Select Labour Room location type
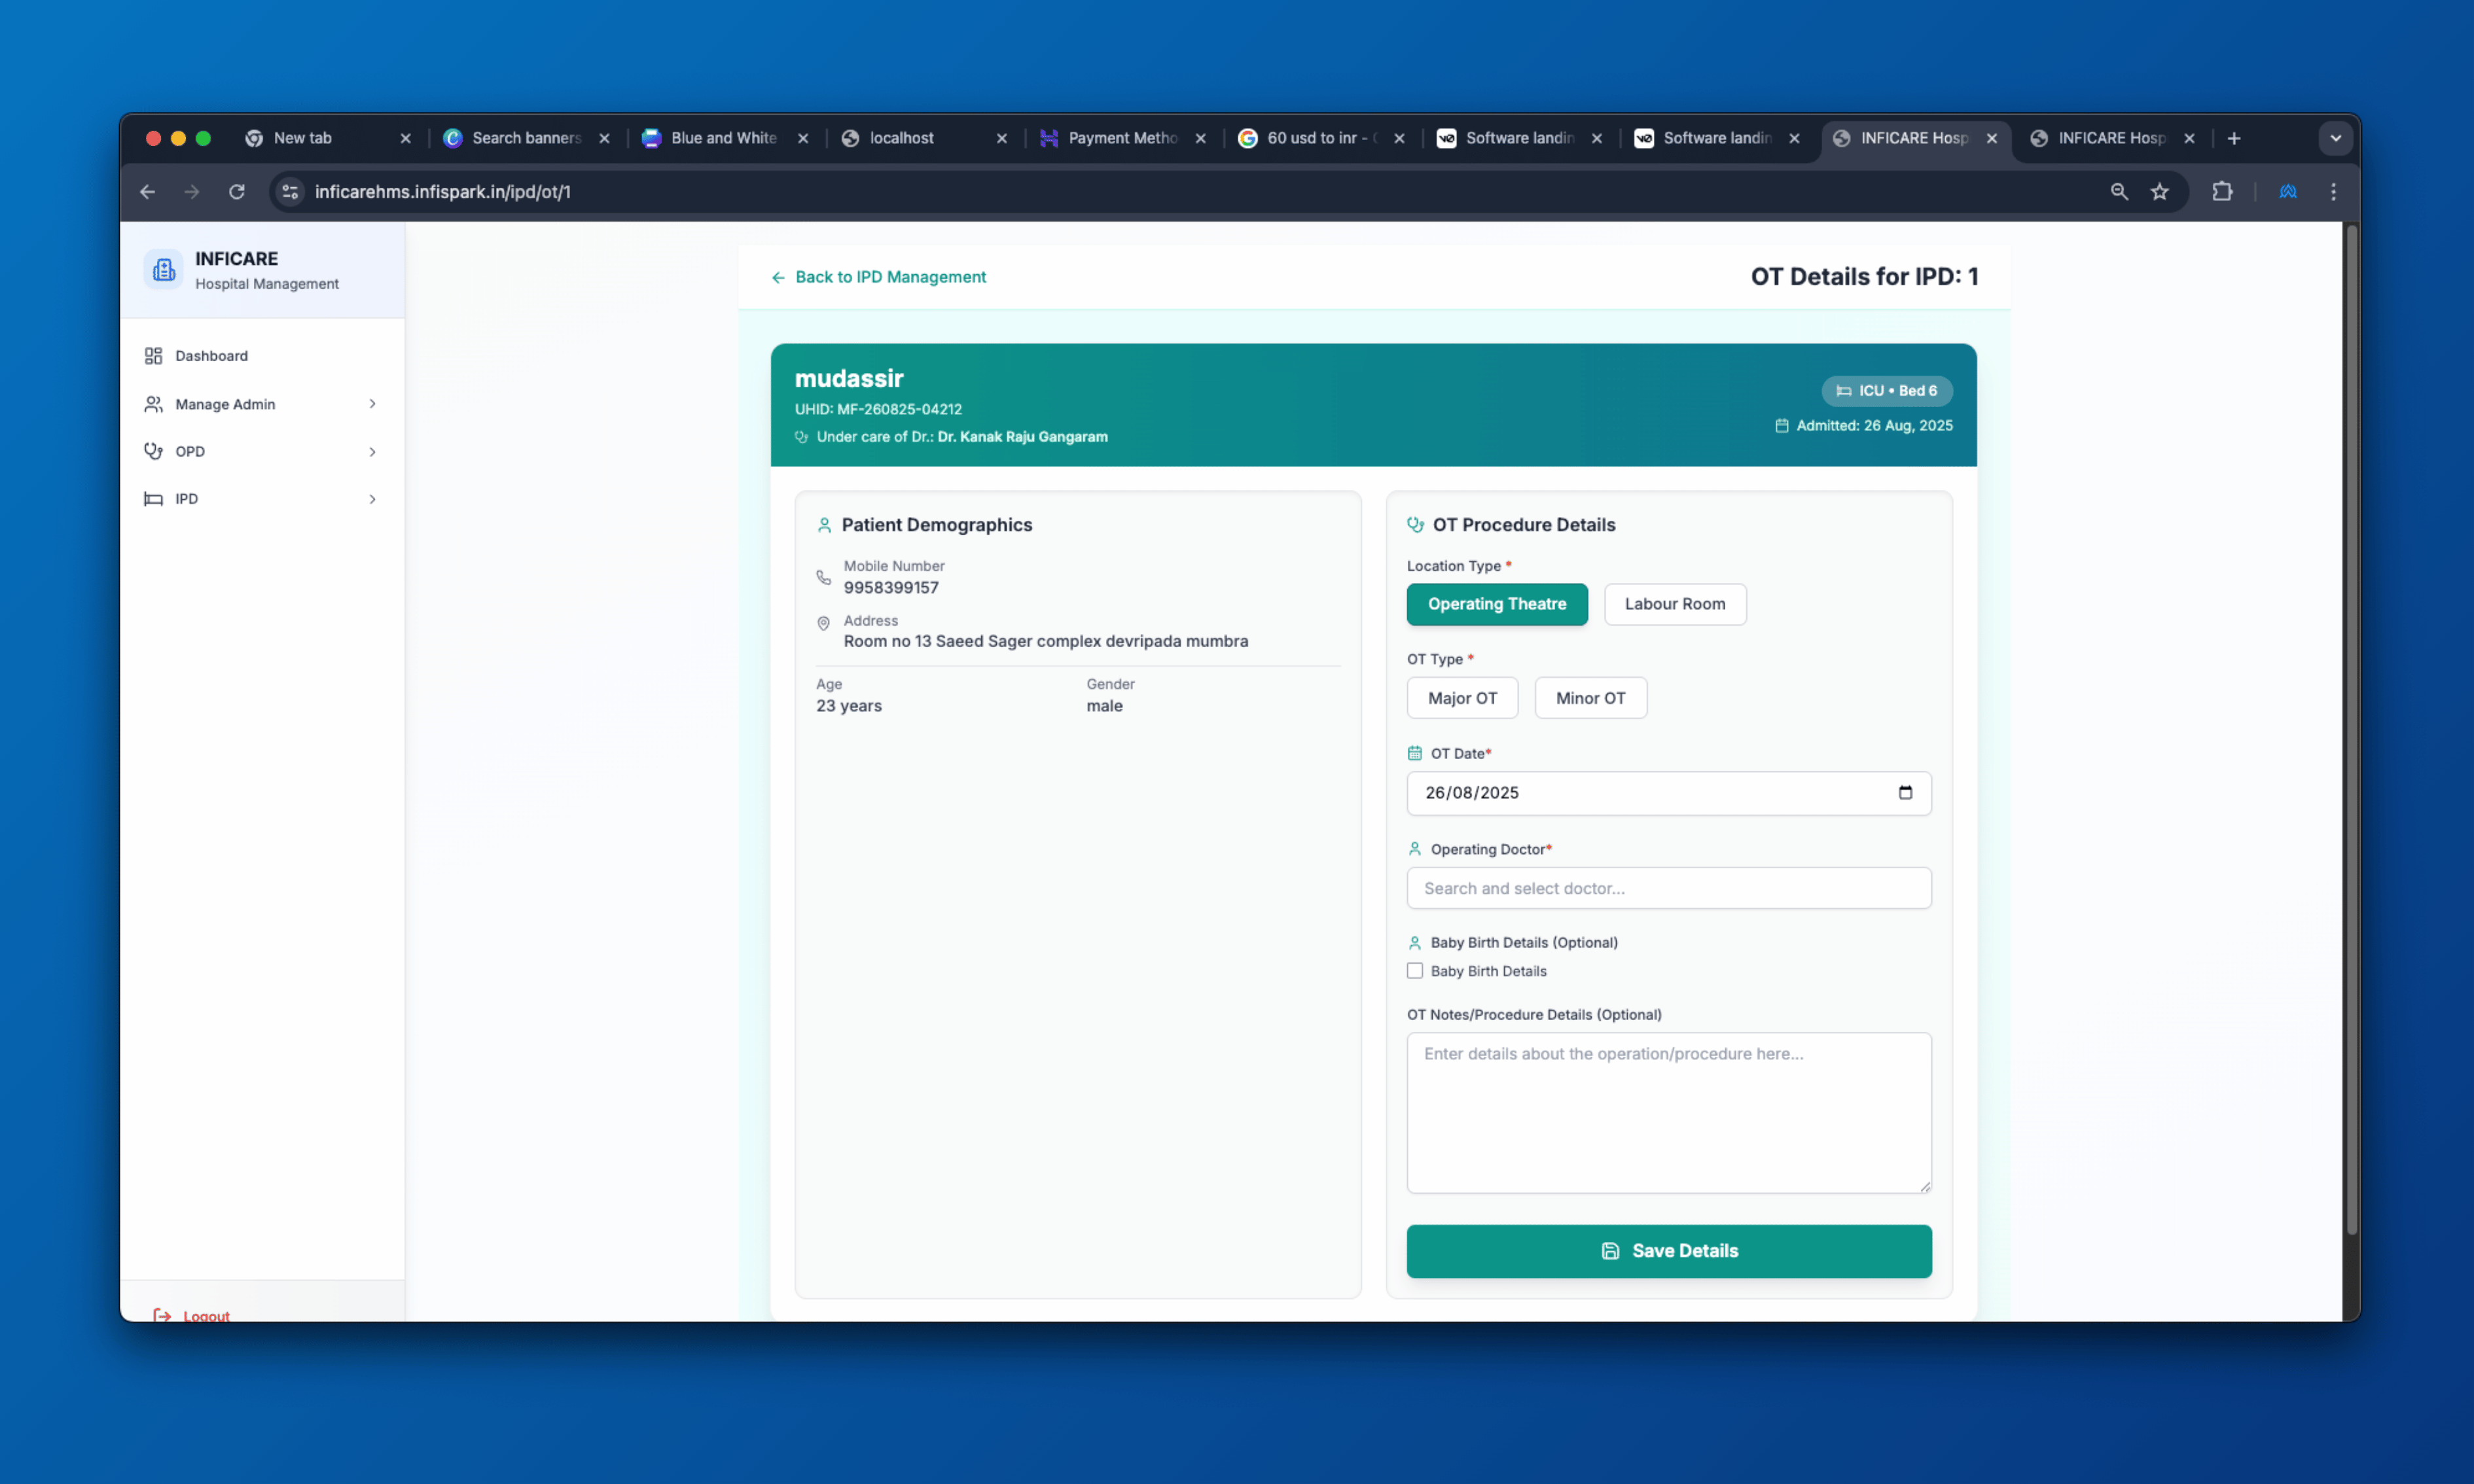This screenshot has height=1484, width=2474. (x=1674, y=604)
